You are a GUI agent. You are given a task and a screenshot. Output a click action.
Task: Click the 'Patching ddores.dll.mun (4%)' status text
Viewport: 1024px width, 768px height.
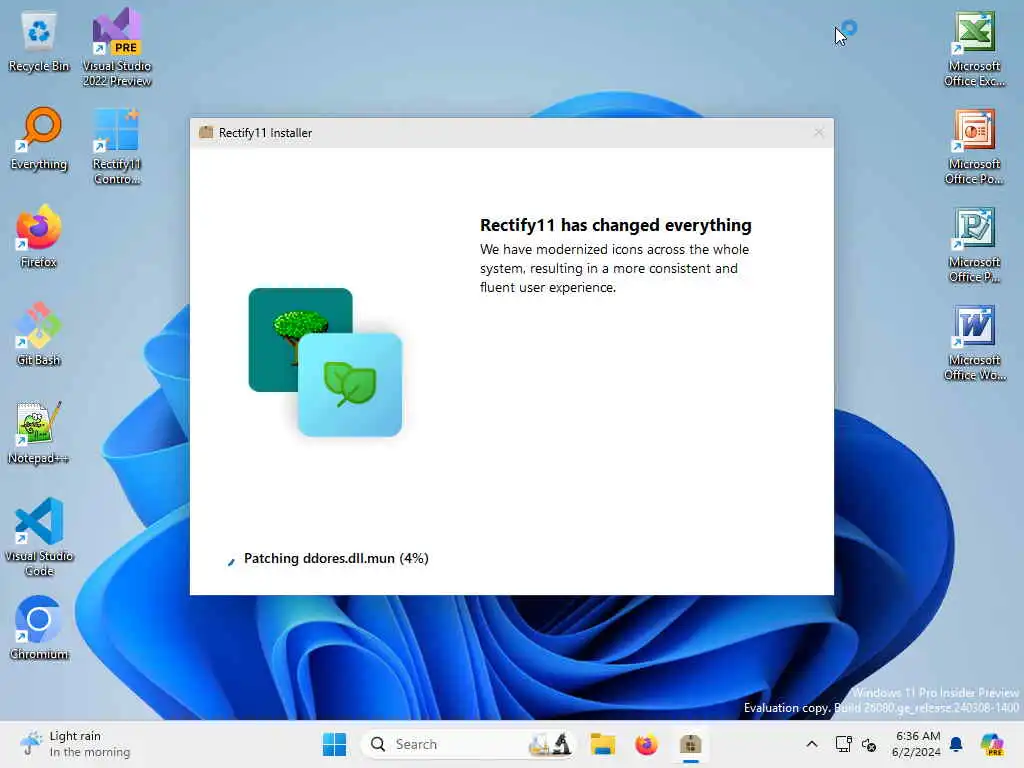tap(336, 558)
